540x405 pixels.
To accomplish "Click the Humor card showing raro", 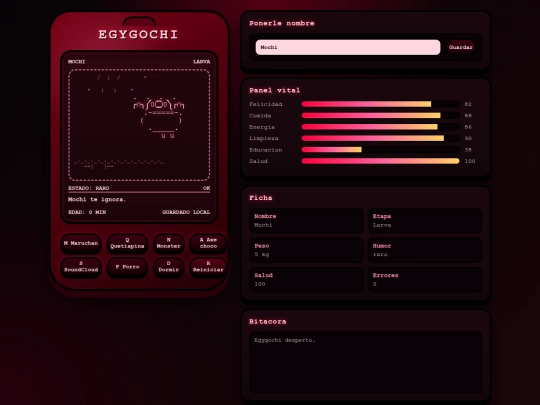I will click(425, 250).
